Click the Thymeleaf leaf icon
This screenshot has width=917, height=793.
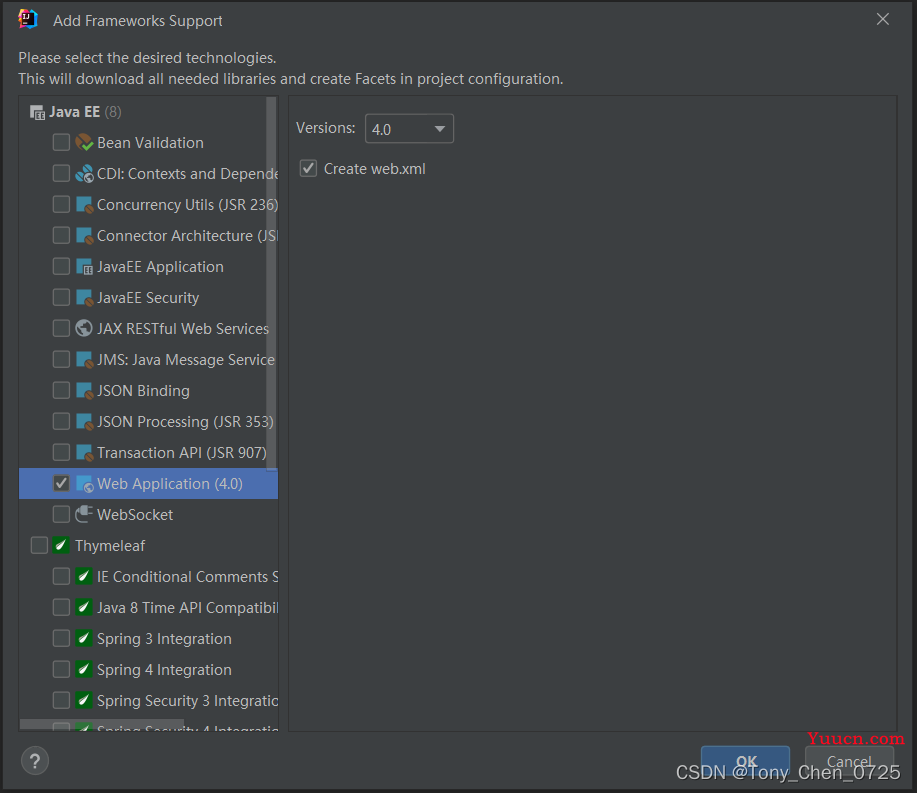point(61,545)
